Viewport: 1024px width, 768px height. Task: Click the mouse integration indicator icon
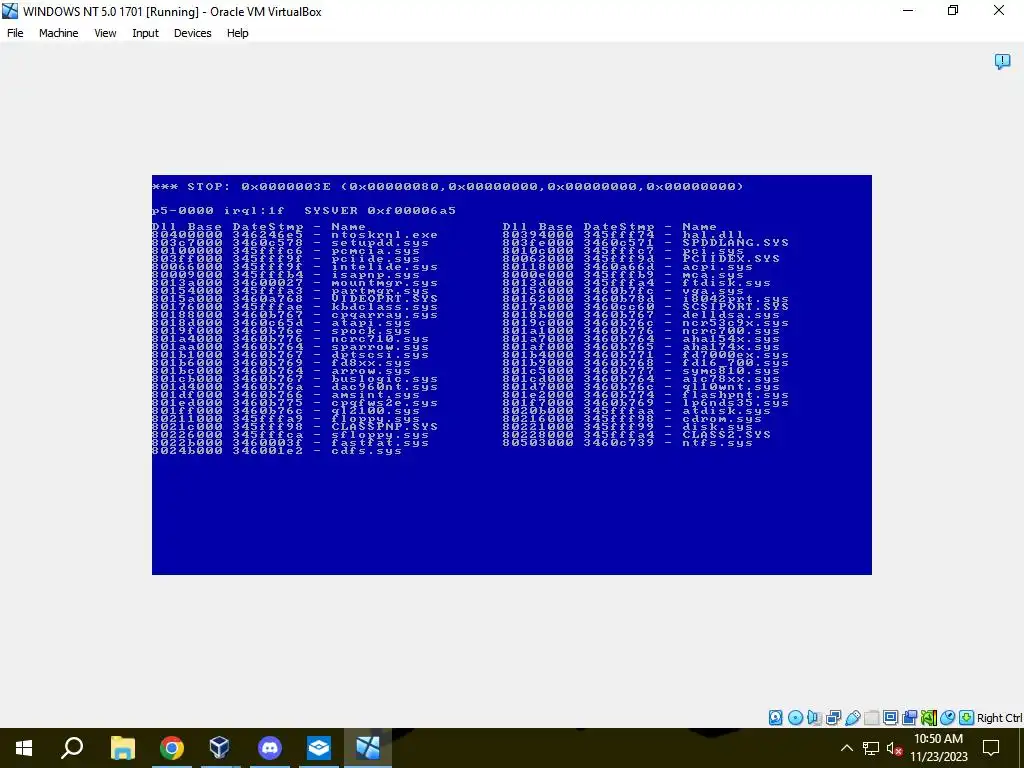click(x=948, y=718)
